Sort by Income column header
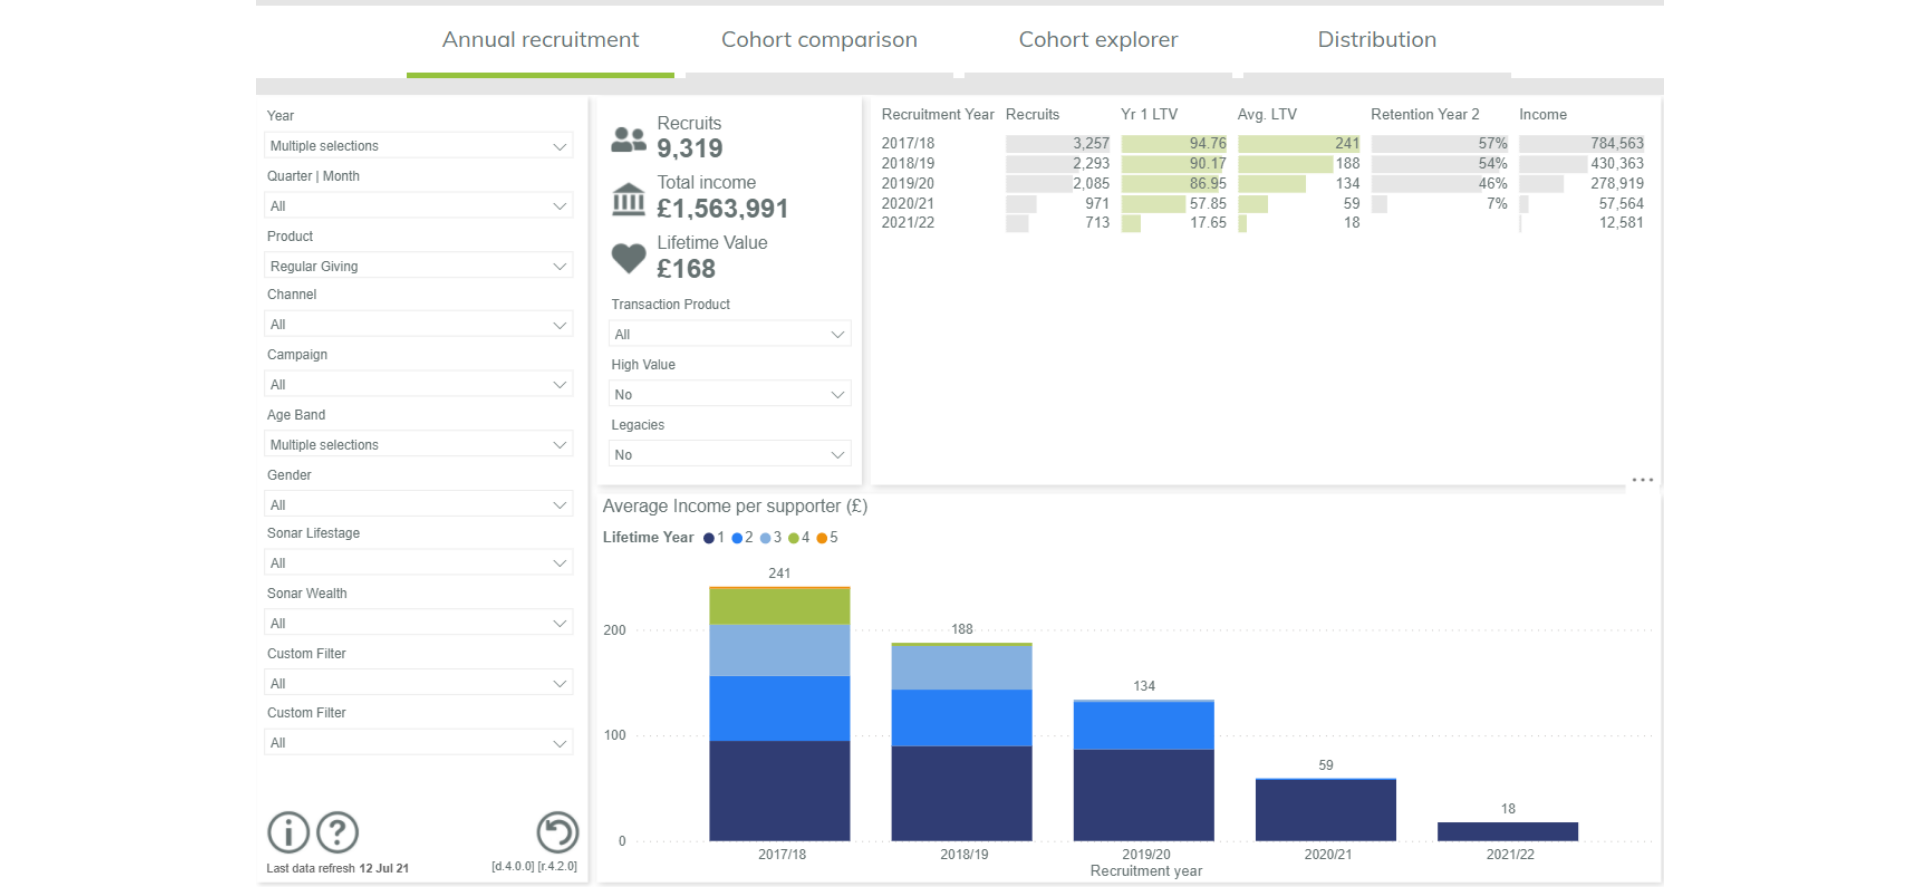 (1543, 114)
